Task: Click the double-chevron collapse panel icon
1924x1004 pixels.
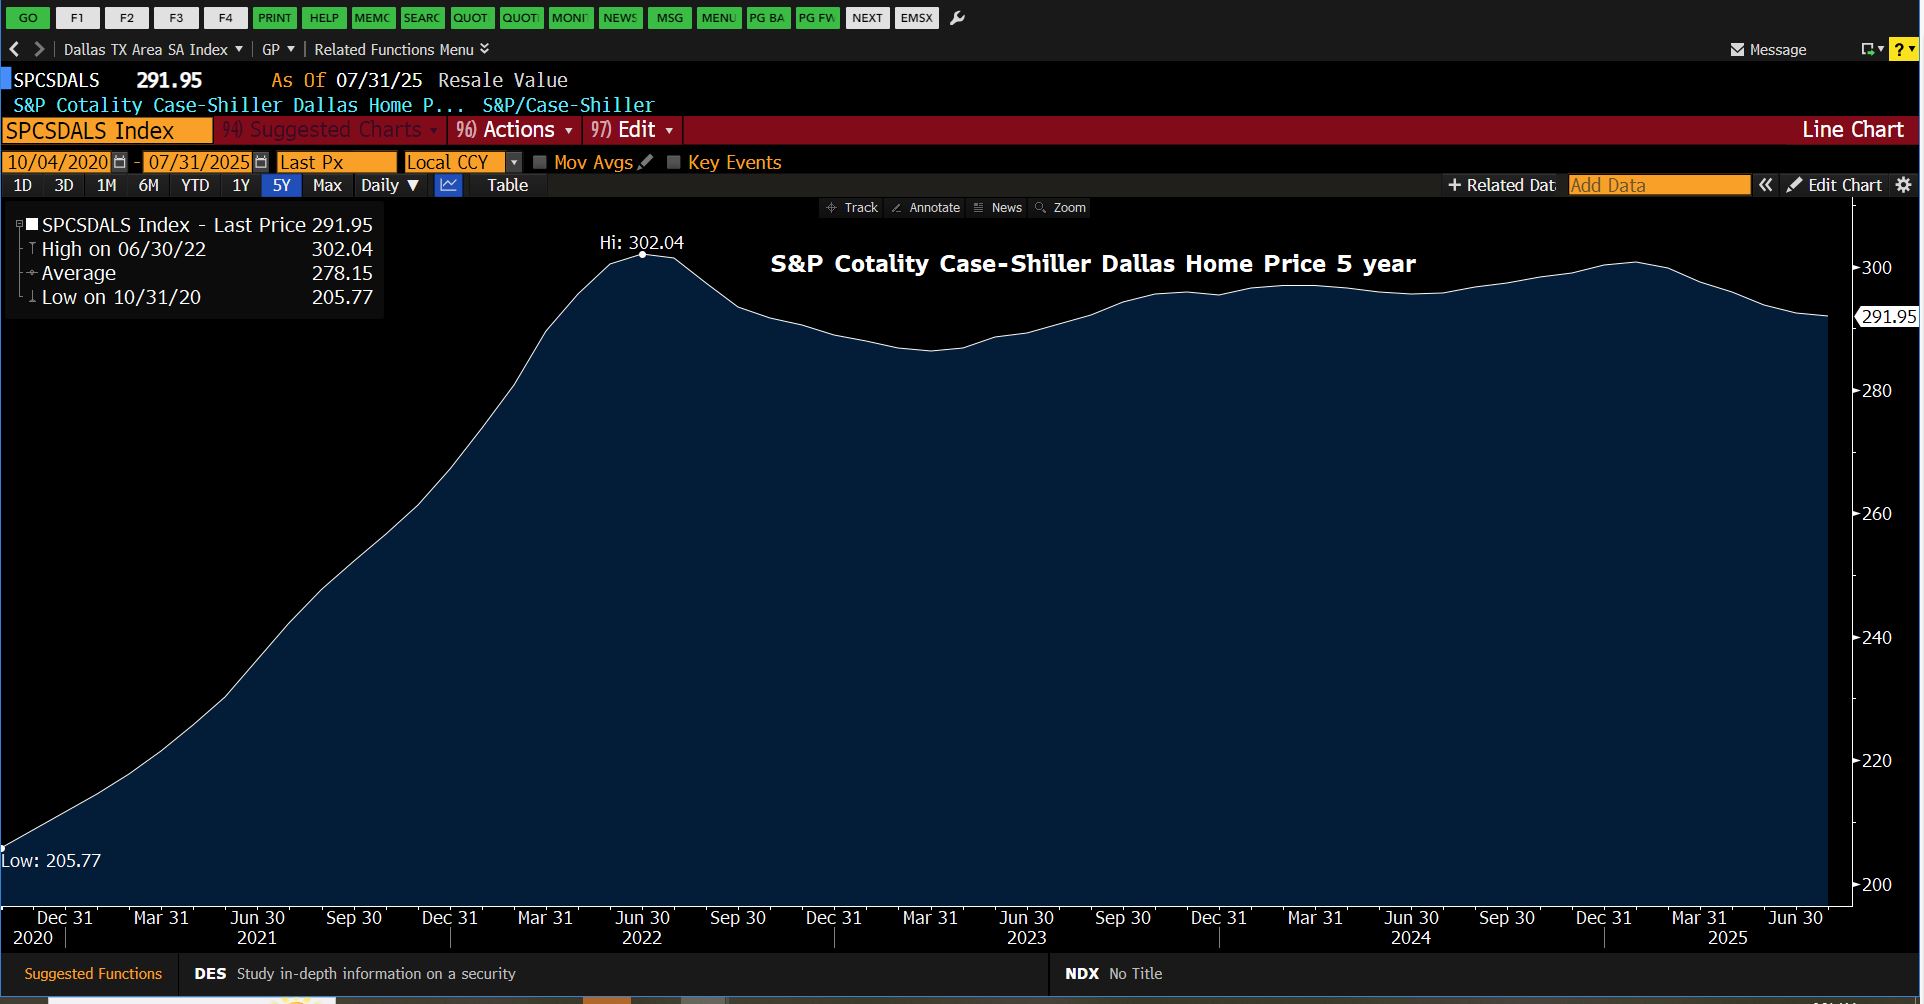Action: pos(1766,185)
